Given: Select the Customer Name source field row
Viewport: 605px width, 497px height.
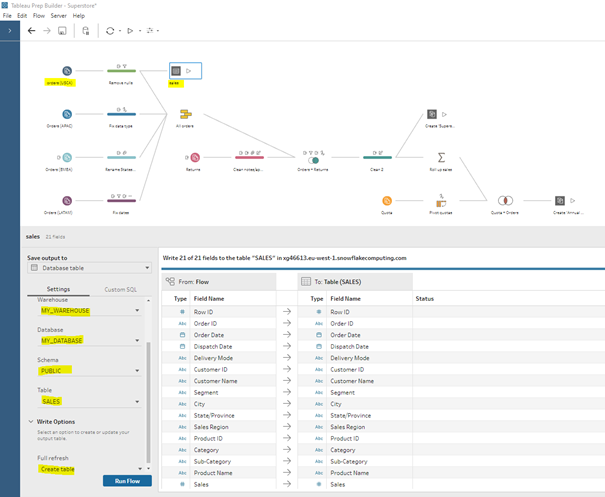Looking at the screenshot, I should (x=219, y=381).
